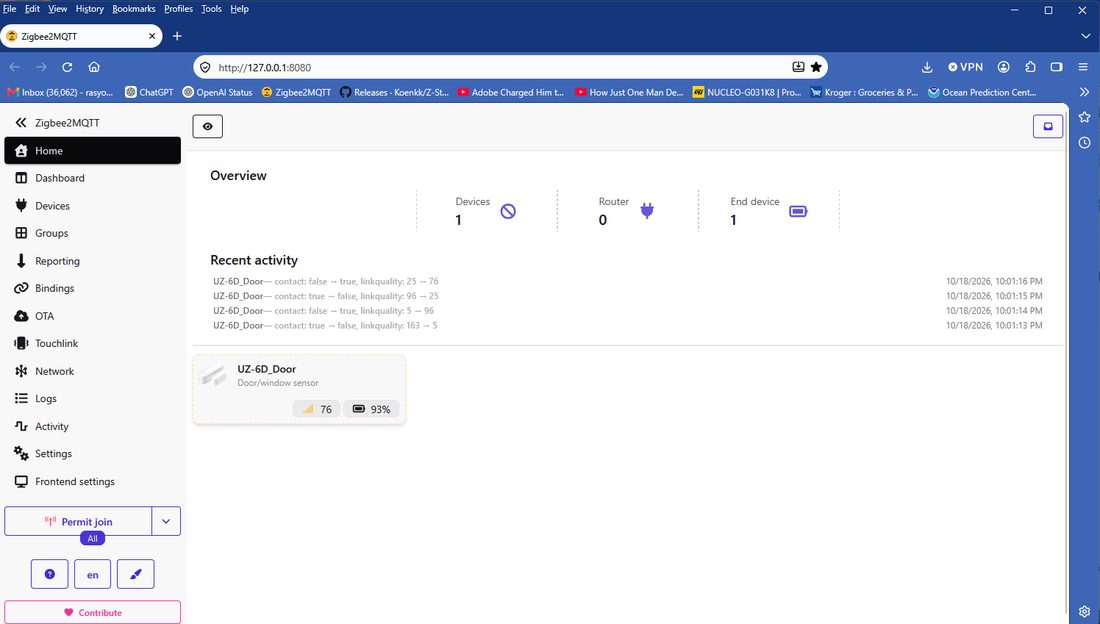Open the Bindings page
This screenshot has height=624, width=1100.
pyautogui.click(x=93, y=288)
